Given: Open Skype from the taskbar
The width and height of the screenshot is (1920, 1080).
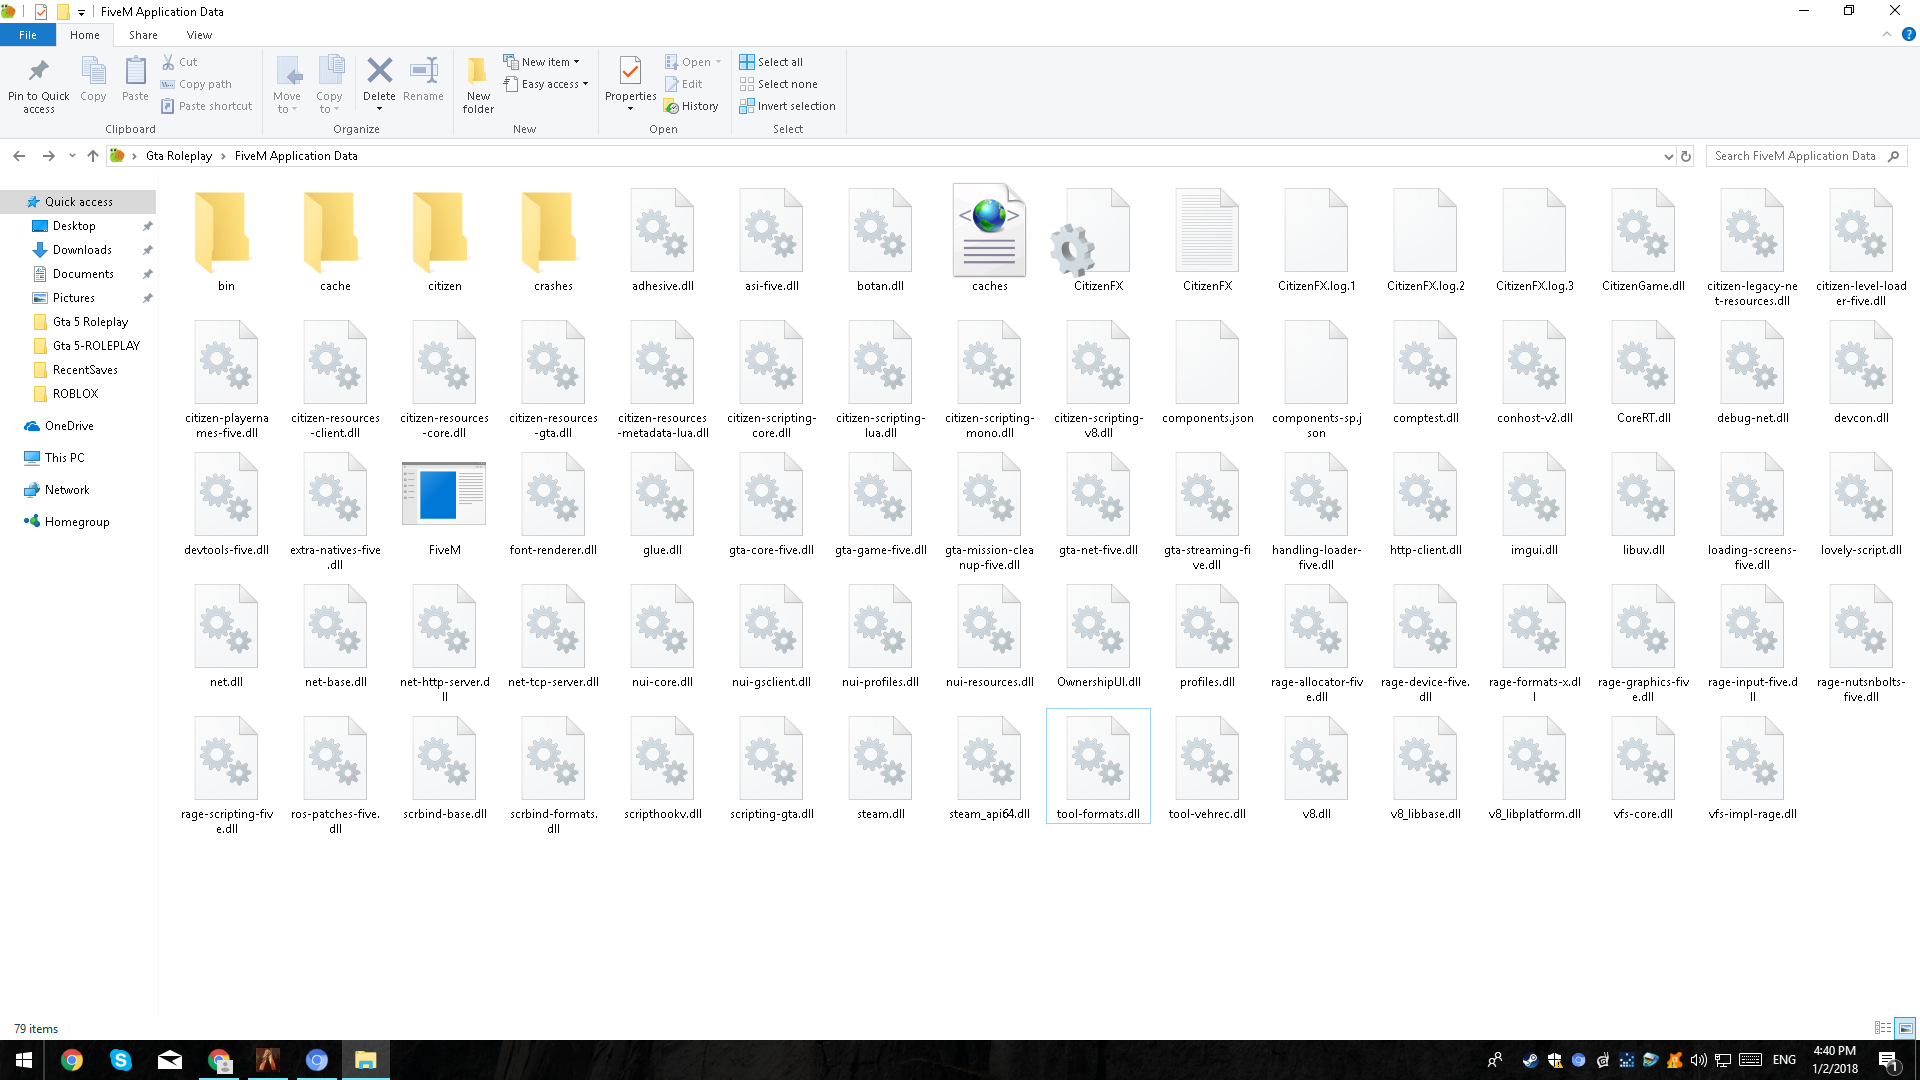Looking at the screenshot, I should [x=121, y=1060].
